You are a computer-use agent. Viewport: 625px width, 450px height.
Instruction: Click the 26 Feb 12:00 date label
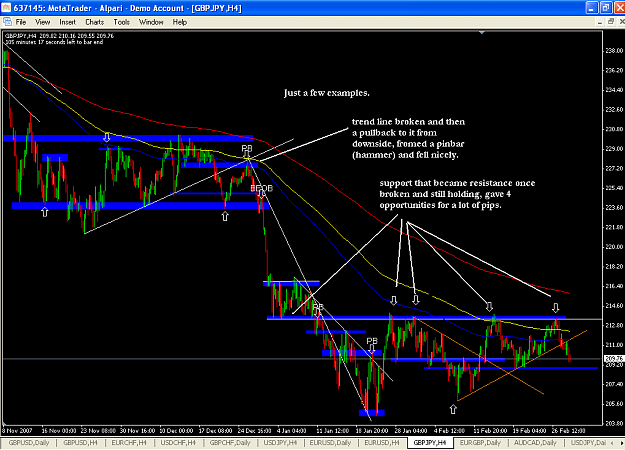568,431
